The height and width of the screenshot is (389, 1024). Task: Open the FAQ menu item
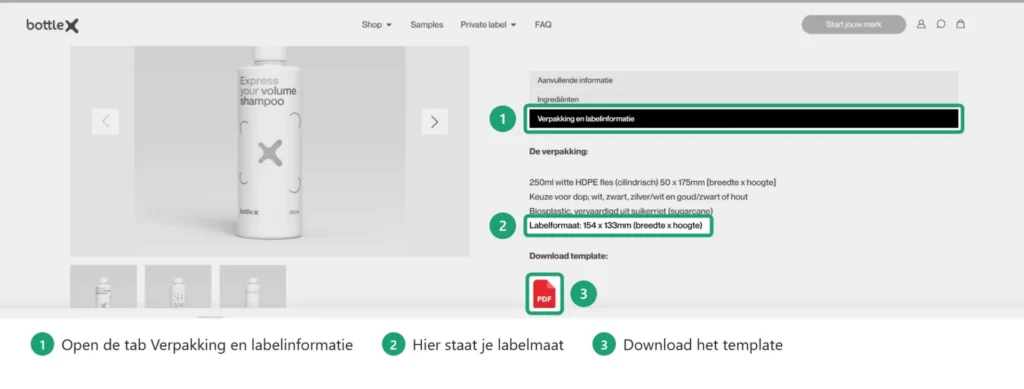tap(543, 25)
